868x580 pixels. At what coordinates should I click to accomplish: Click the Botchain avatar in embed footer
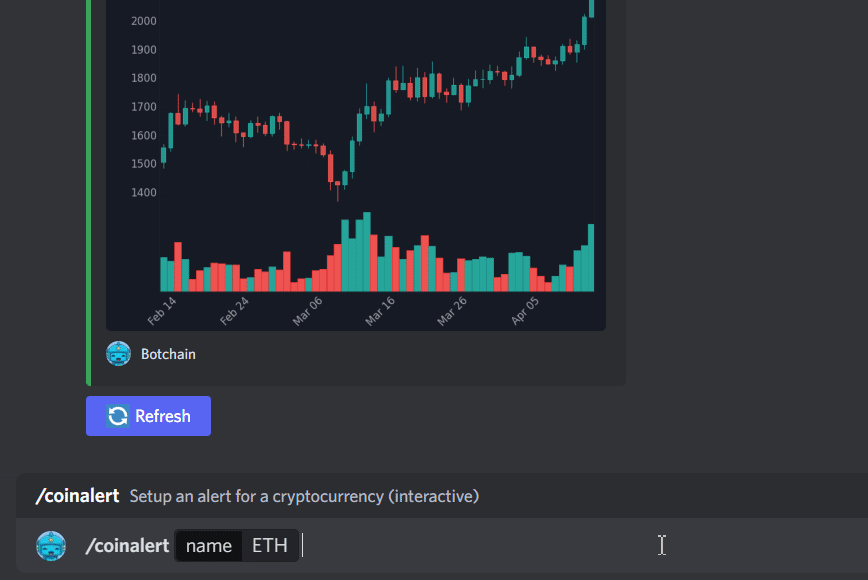pyautogui.click(x=119, y=354)
